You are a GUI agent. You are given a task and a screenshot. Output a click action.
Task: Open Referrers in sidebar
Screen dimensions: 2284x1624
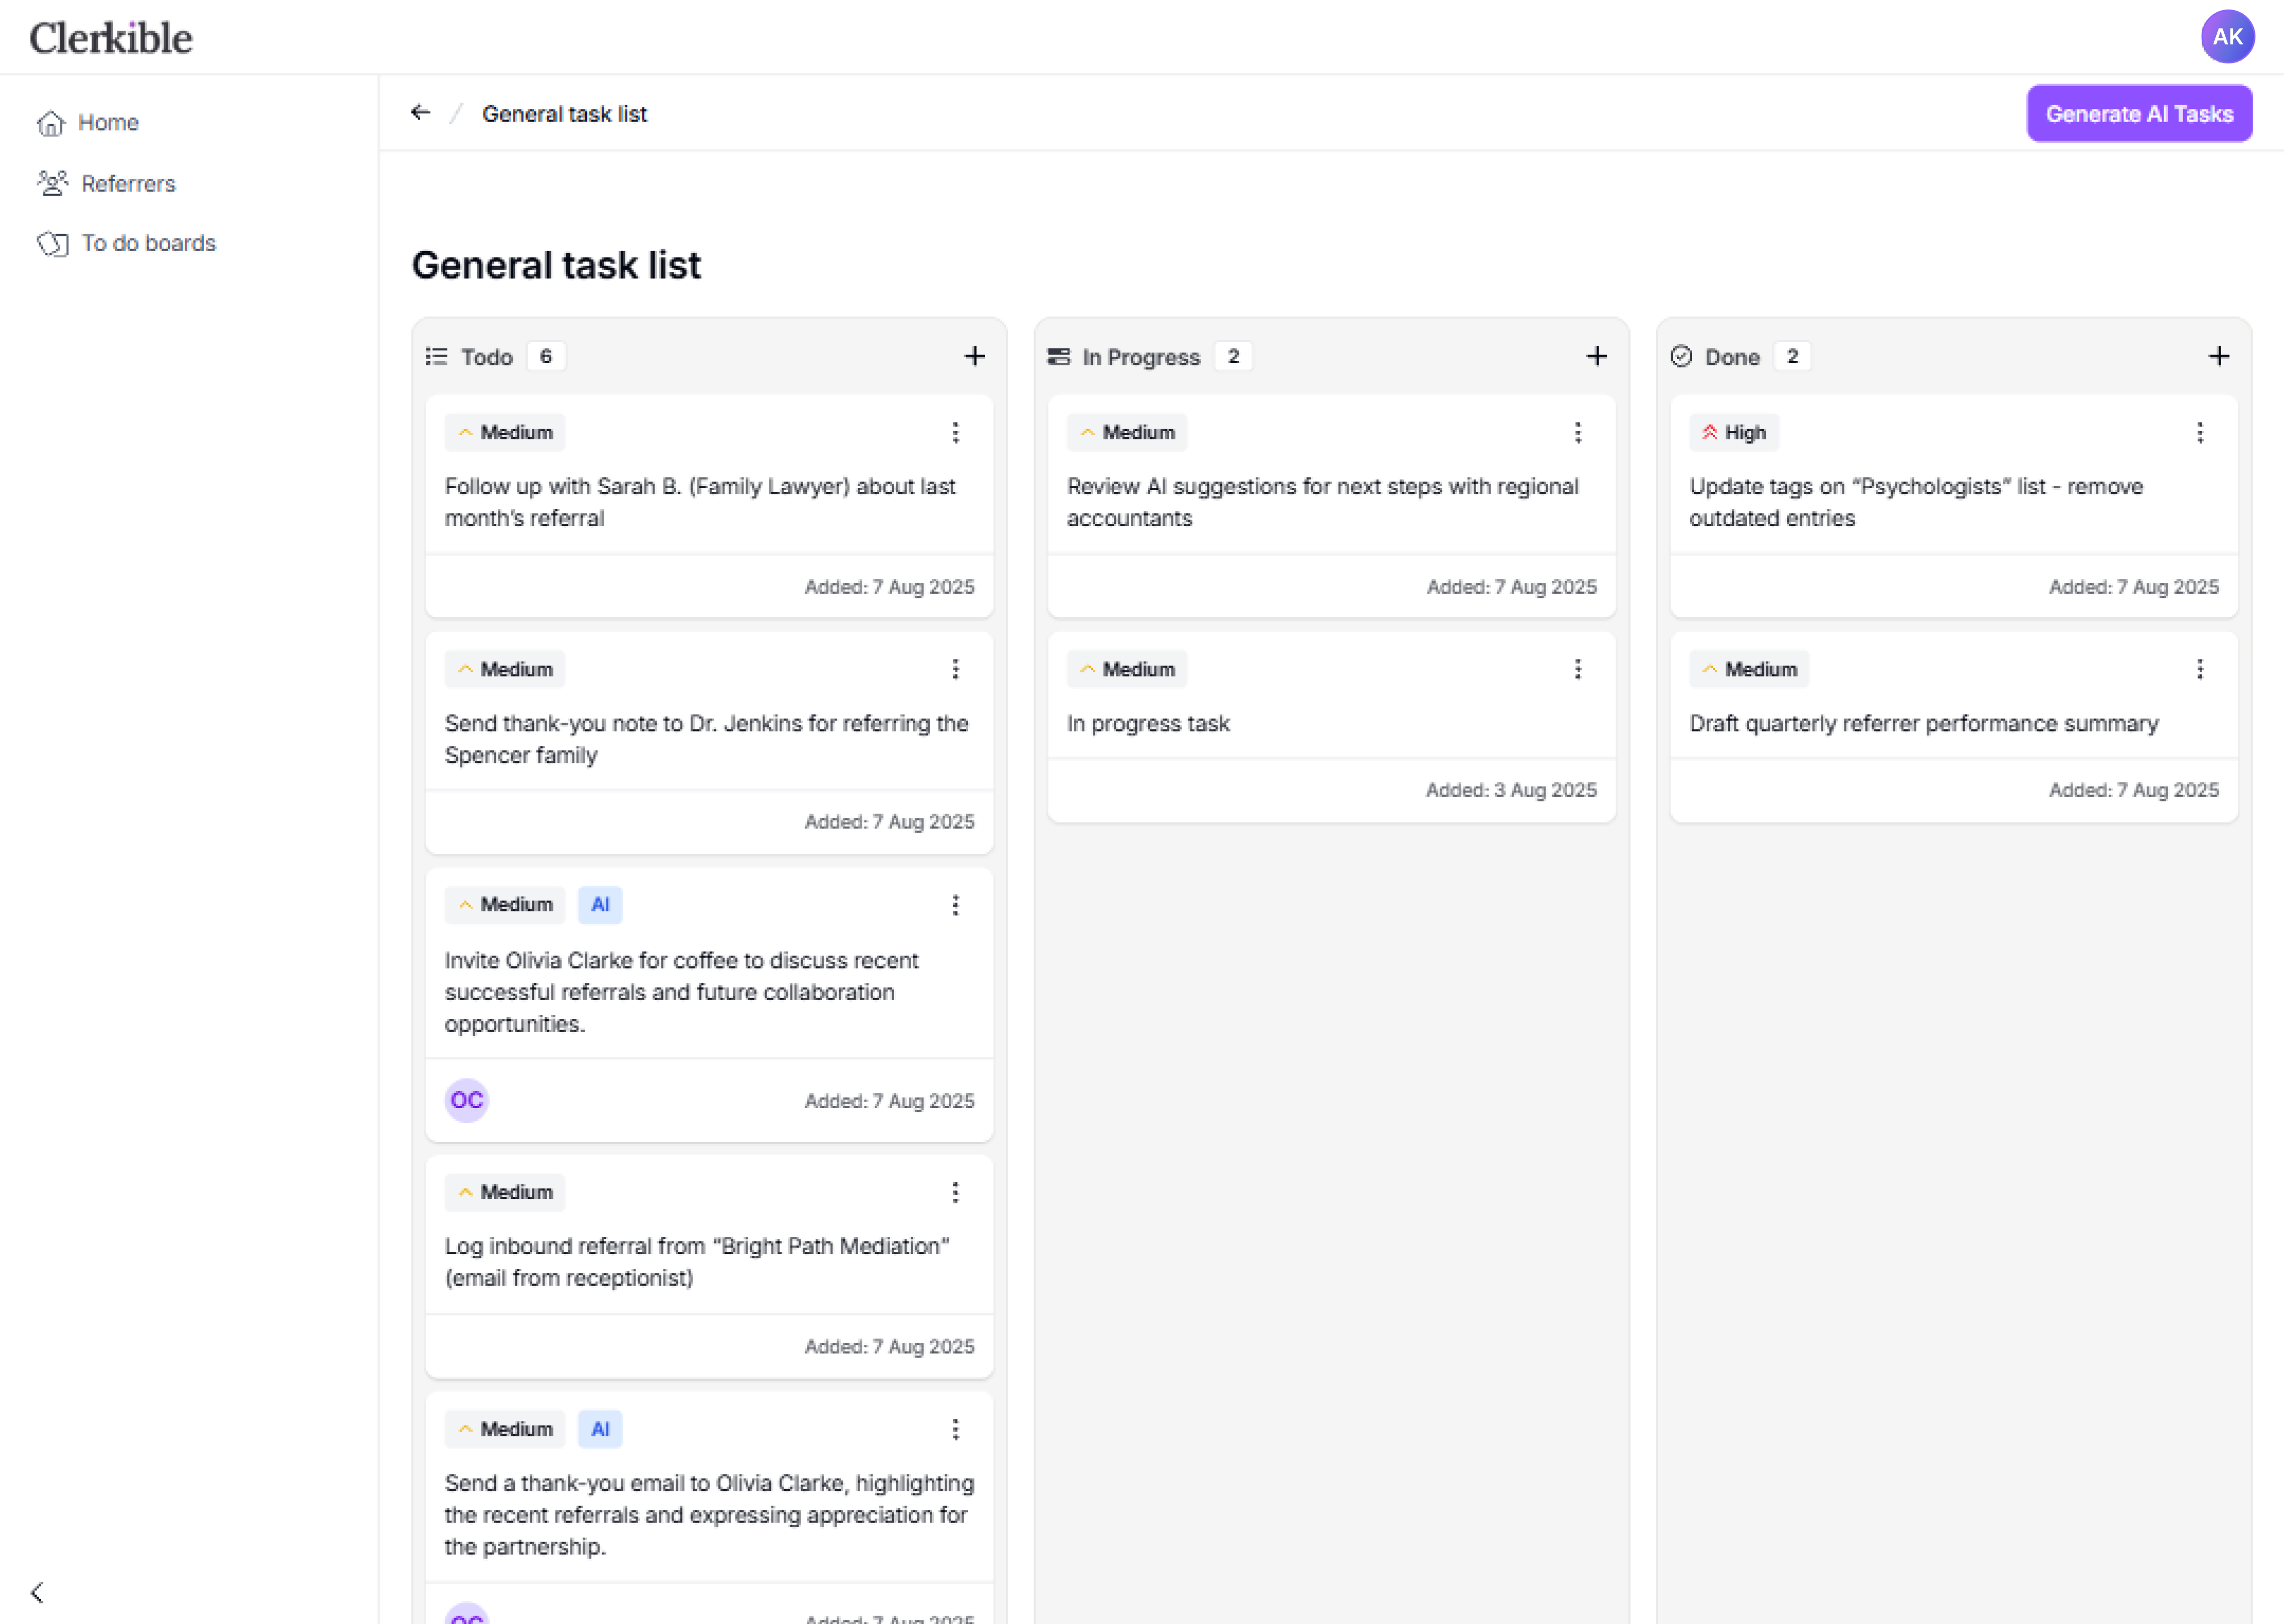pyautogui.click(x=127, y=184)
